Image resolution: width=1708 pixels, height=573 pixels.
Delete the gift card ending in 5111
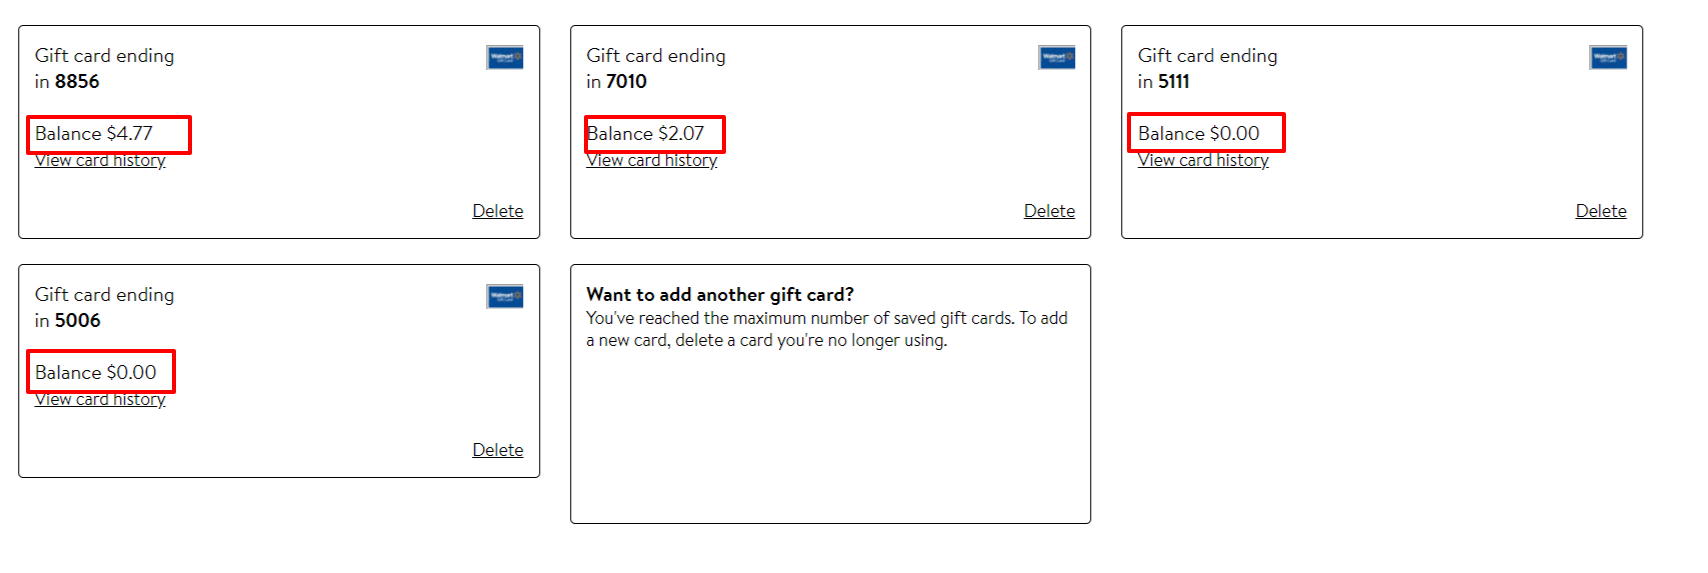click(1601, 211)
